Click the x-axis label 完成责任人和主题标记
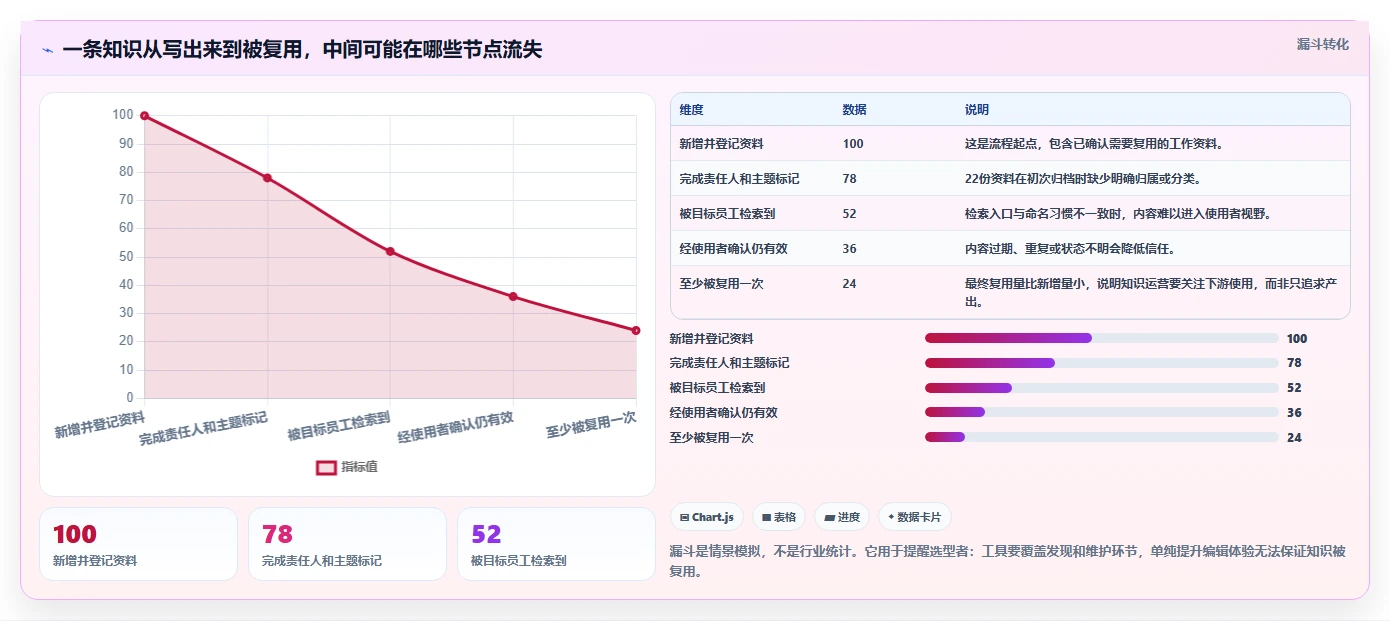 click(x=204, y=428)
